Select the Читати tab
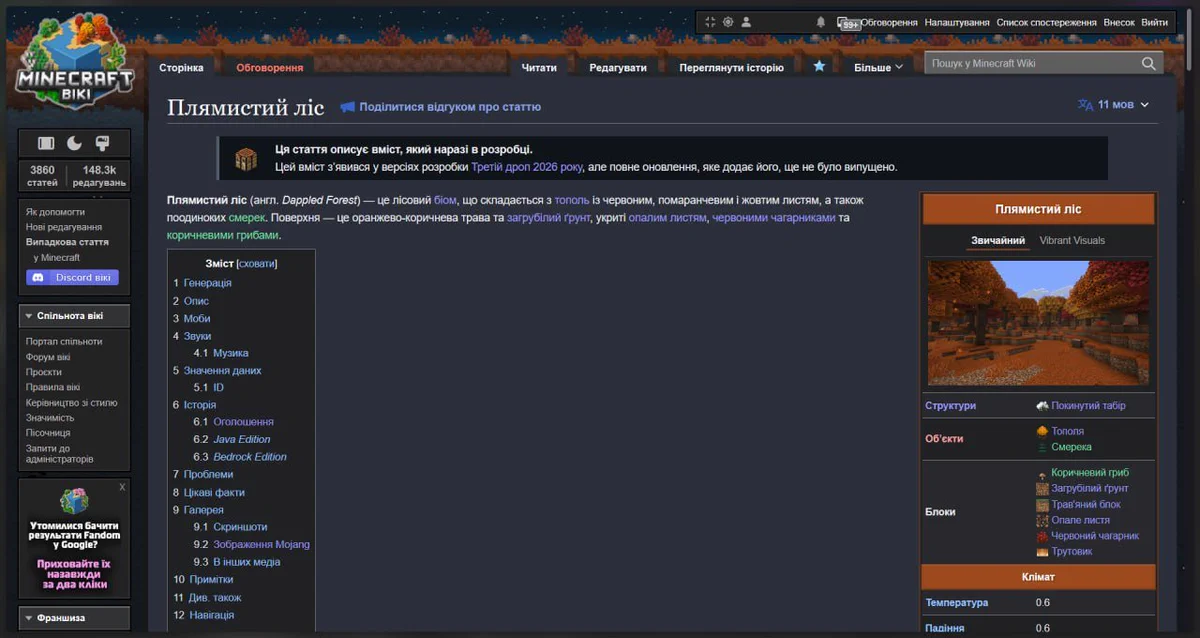The height and width of the screenshot is (638, 1200). [539, 67]
